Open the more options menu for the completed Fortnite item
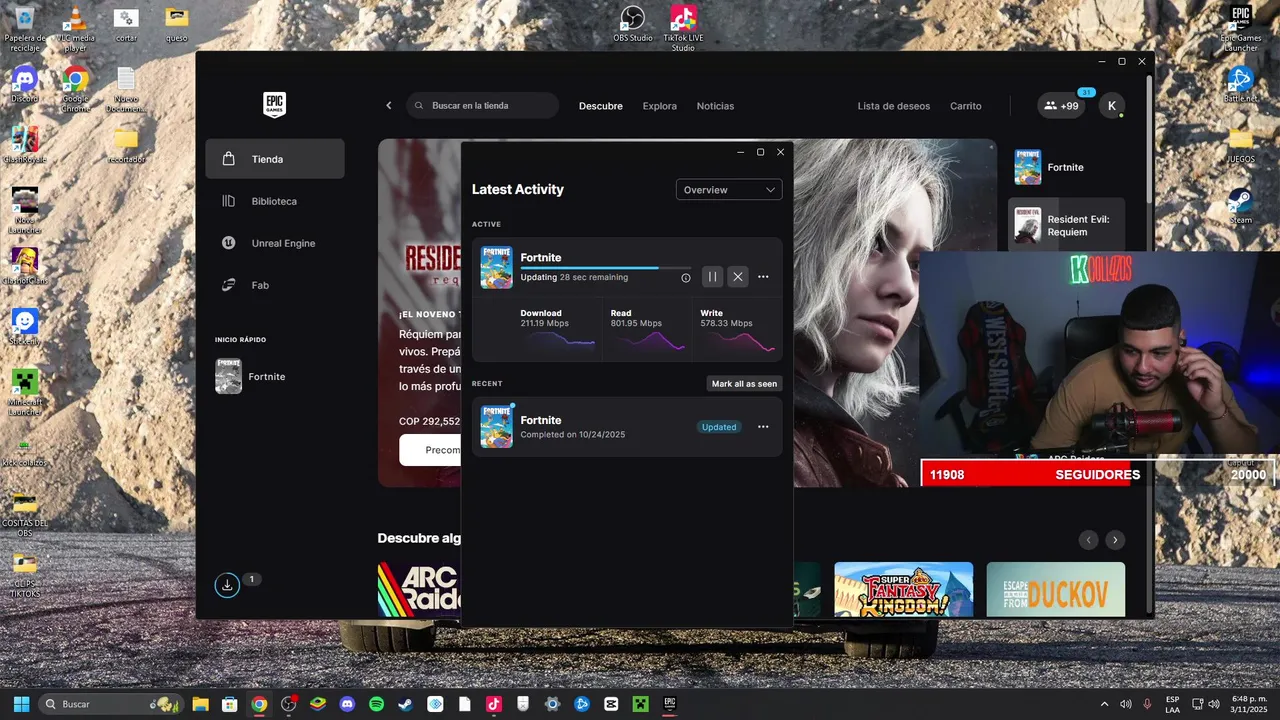 (763, 427)
